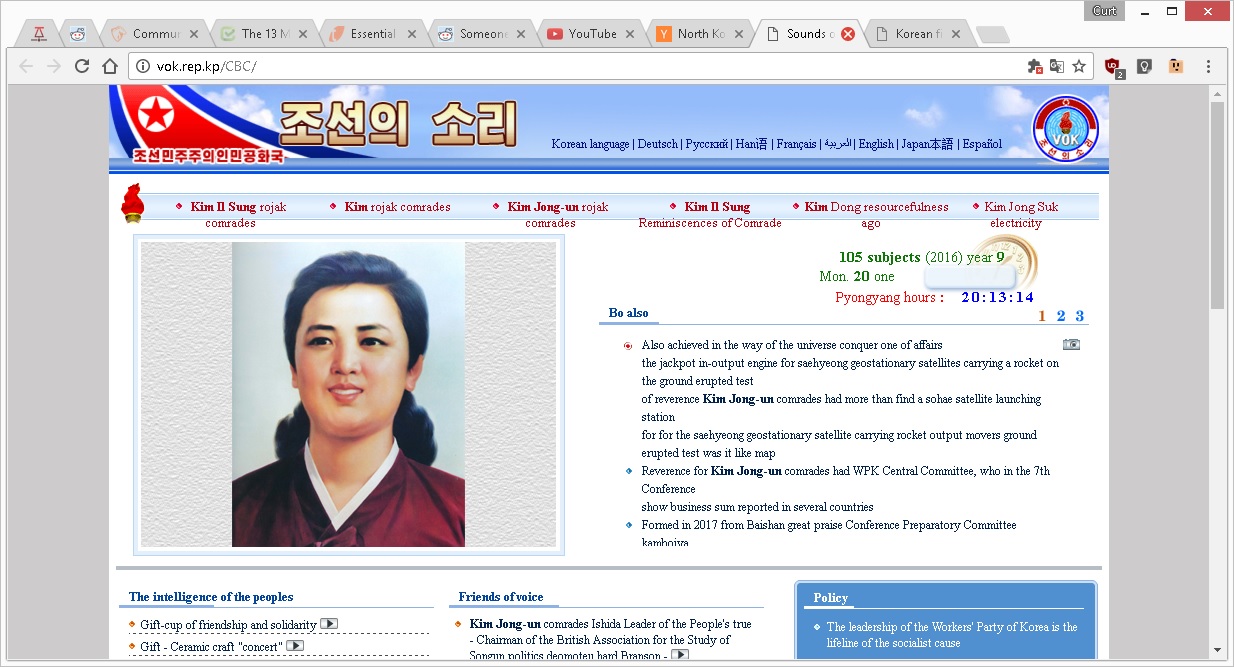Click the browser reload button
This screenshot has height=667, width=1234.
click(x=82, y=66)
